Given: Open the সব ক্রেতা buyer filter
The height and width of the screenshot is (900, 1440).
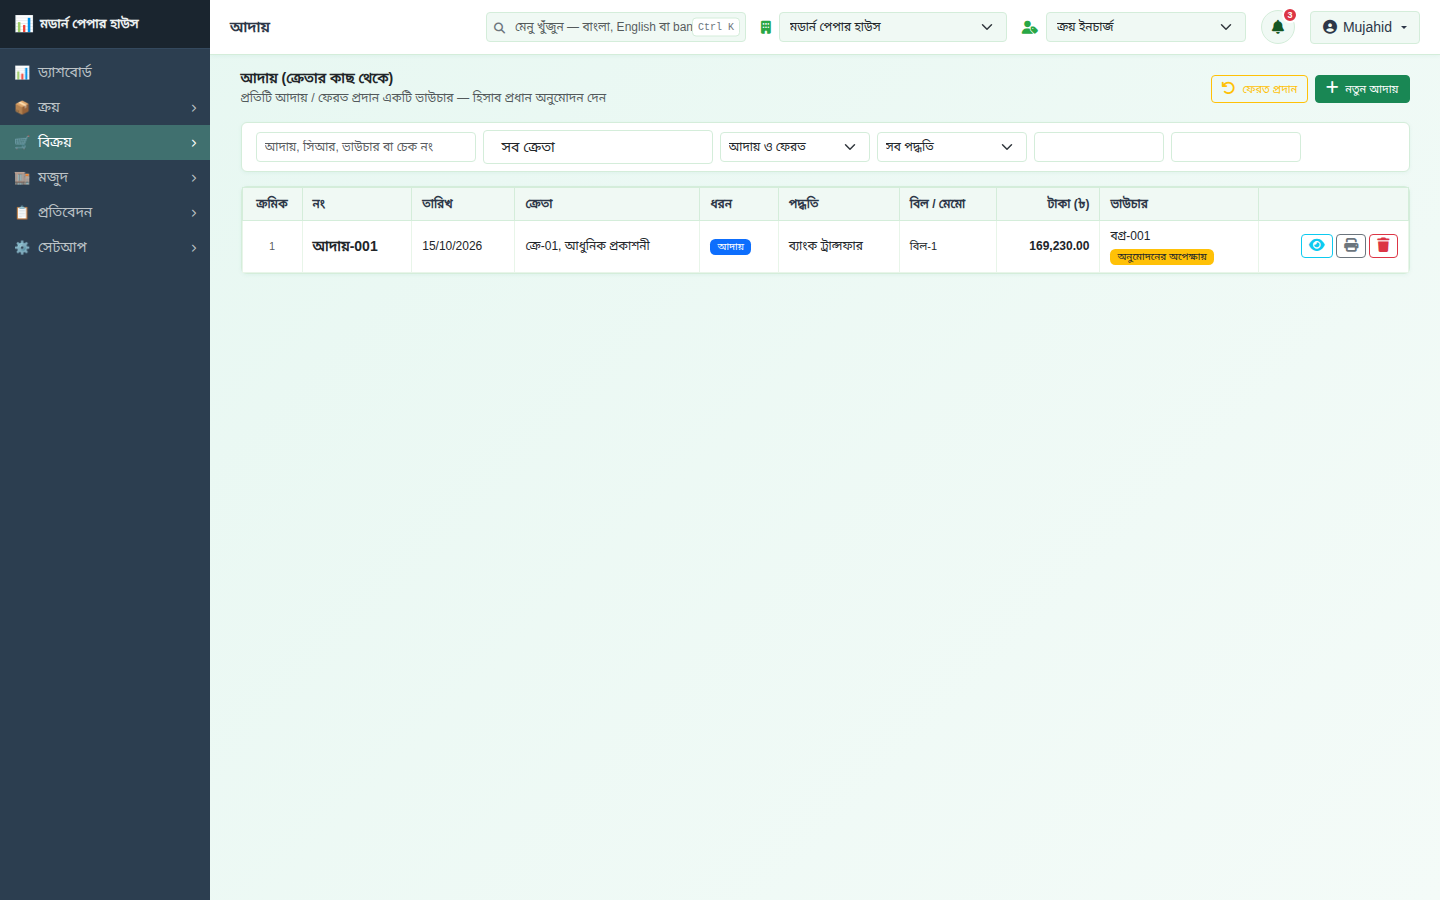Looking at the screenshot, I should [598, 147].
